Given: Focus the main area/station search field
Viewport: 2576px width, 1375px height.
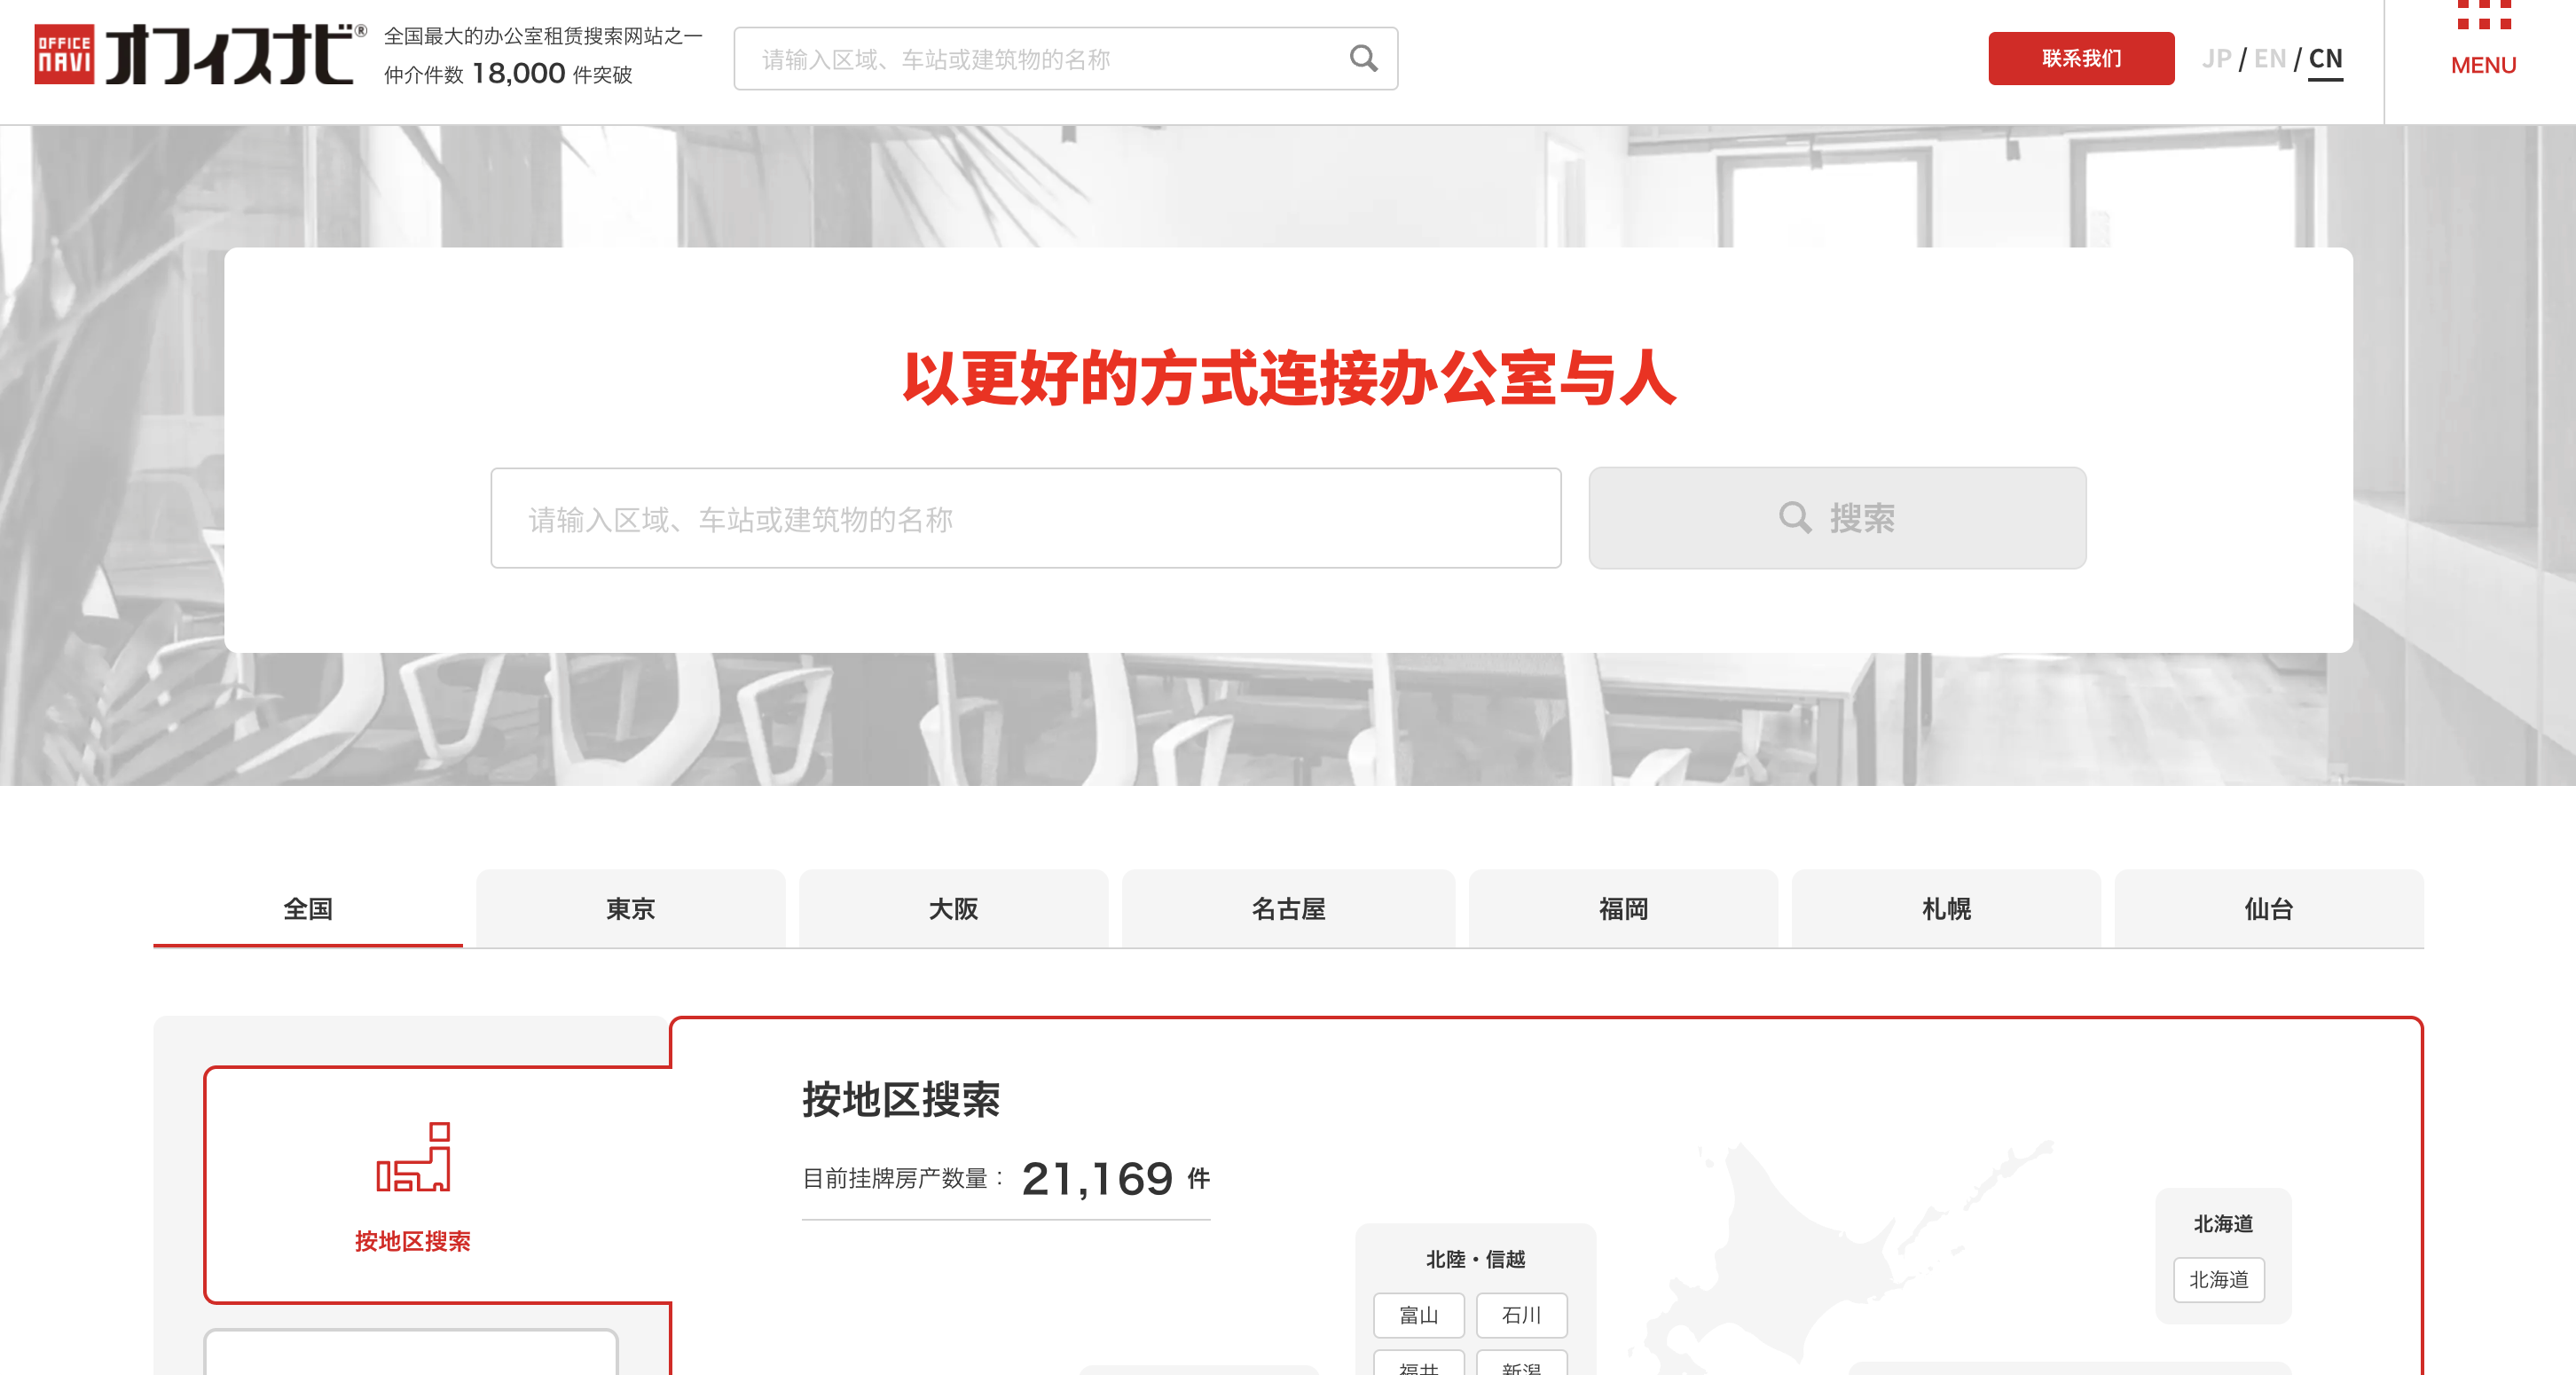Looking at the screenshot, I should coord(1025,518).
